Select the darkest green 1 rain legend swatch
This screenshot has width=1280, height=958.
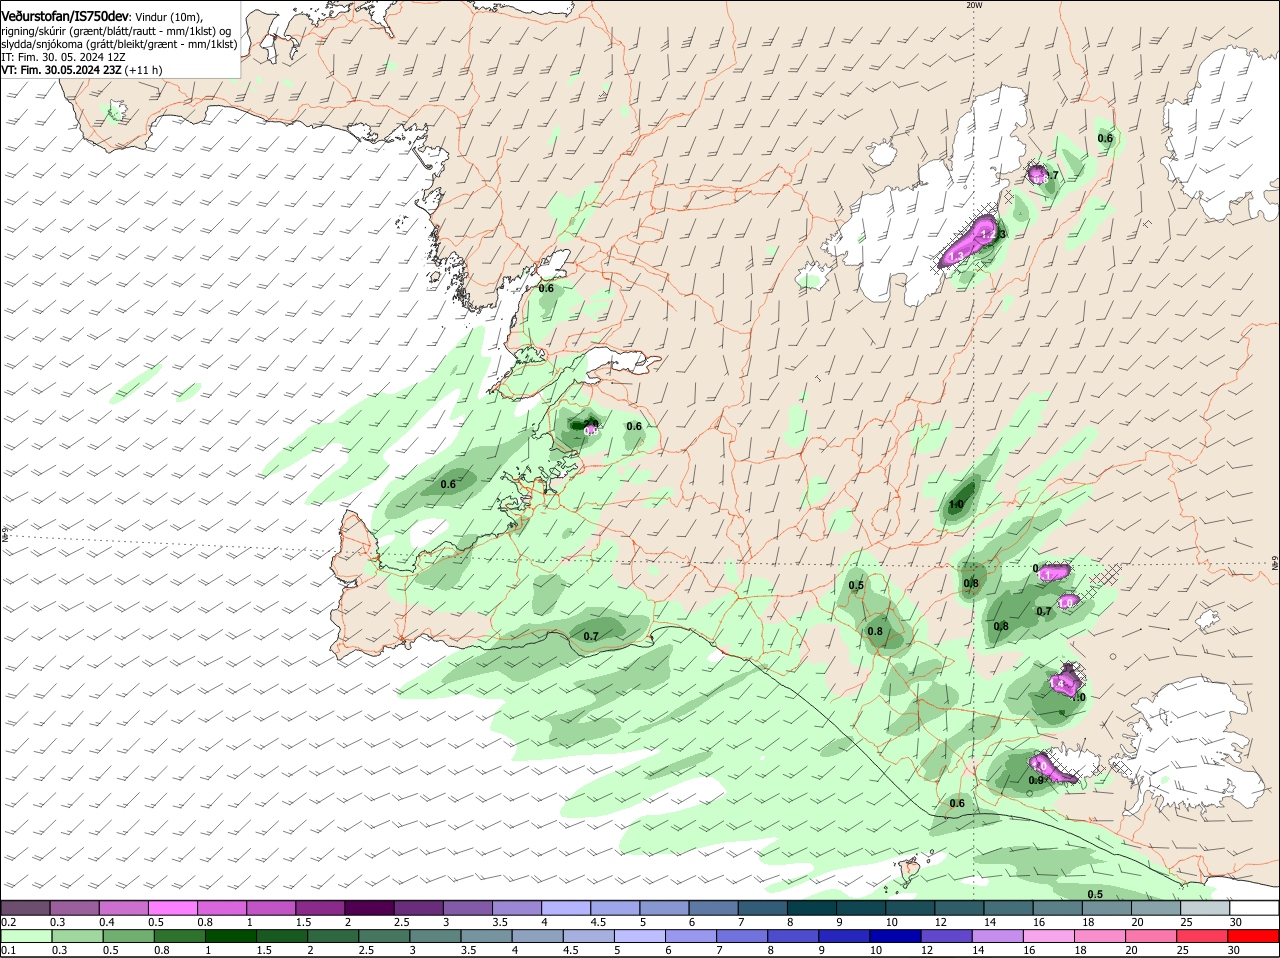tap(231, 936)
